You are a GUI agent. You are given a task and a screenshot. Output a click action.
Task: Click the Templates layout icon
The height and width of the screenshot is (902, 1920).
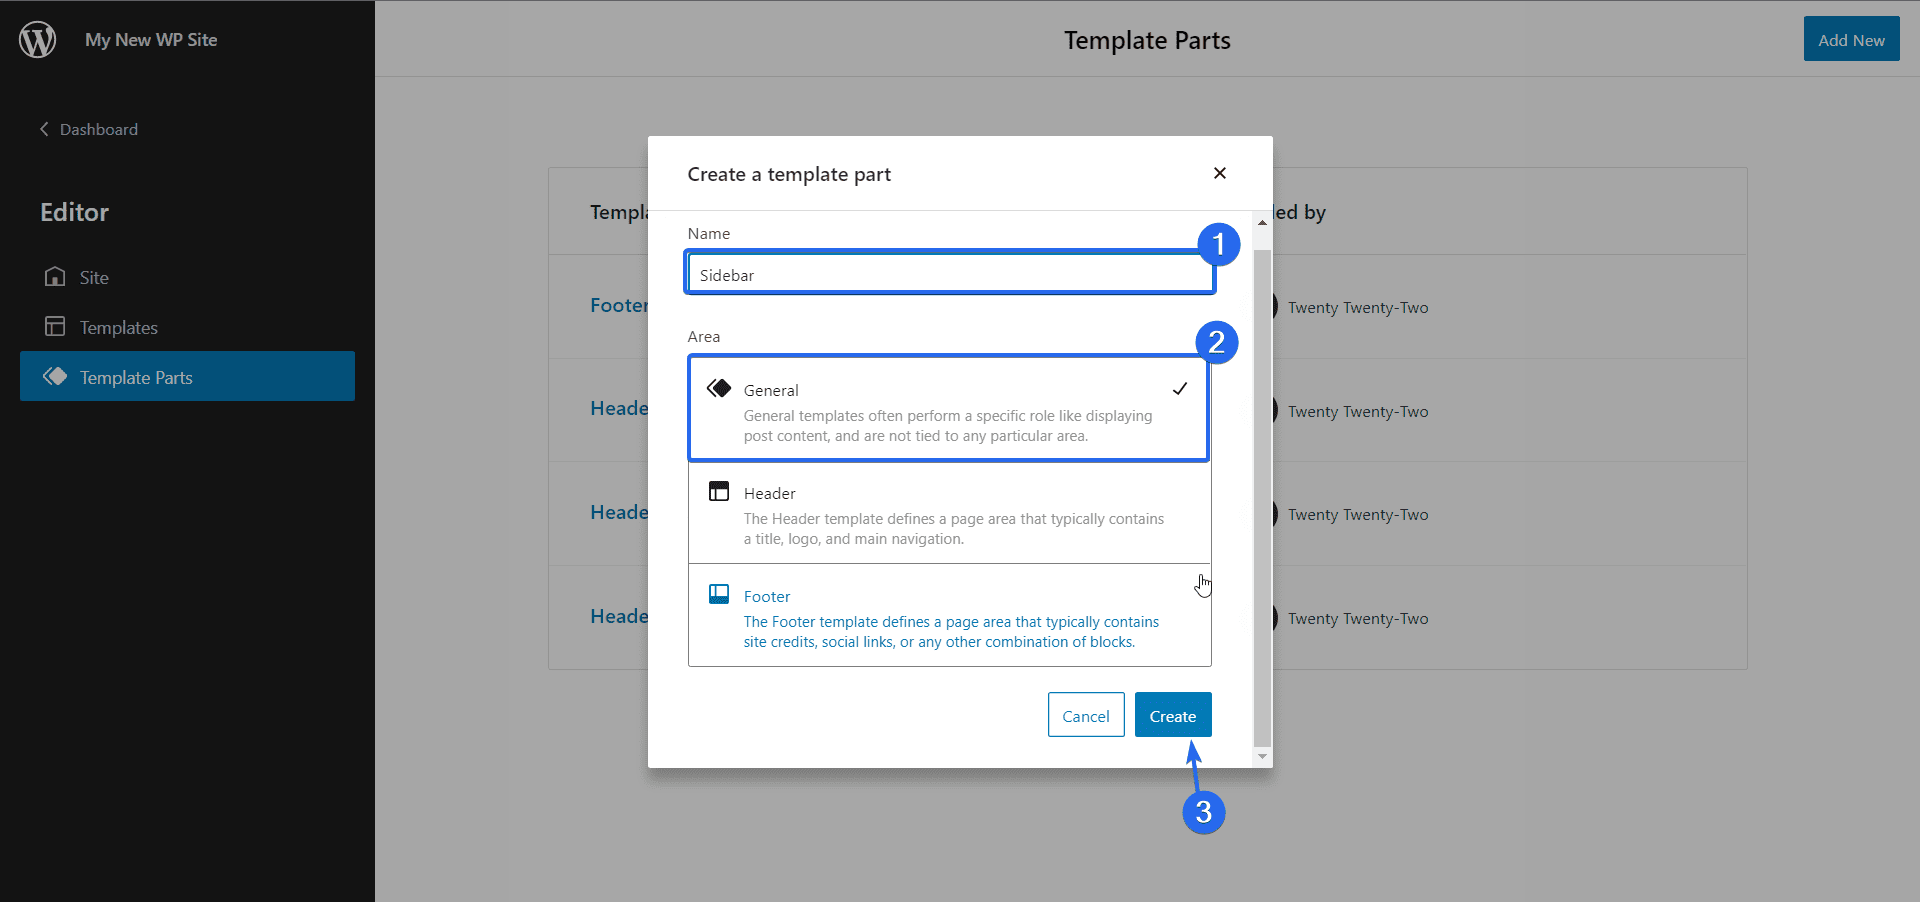pyautogui.click(x=55, y=327)
